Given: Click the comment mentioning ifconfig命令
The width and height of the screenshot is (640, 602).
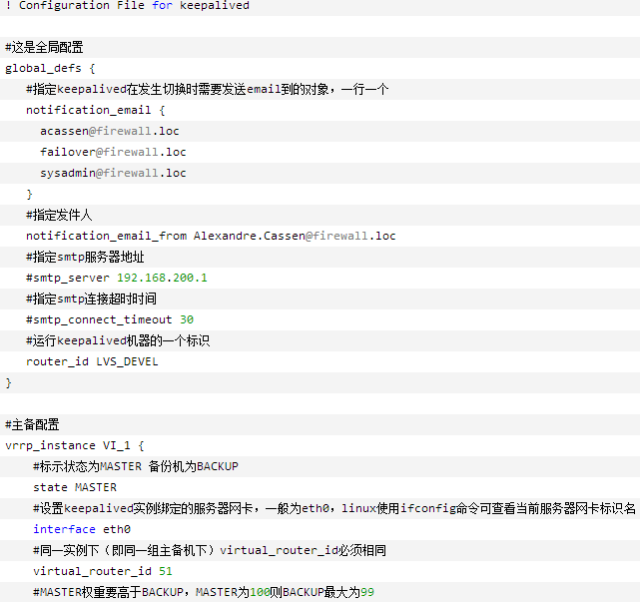Looking at the screenshot, I should (334, 508).
